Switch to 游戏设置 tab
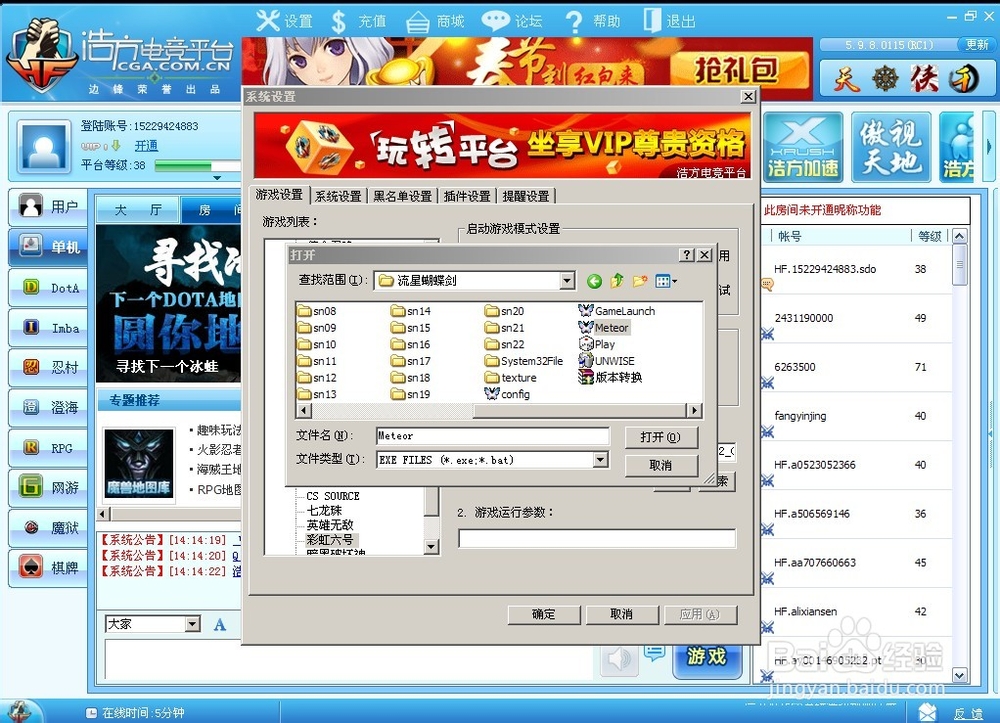This screenshot has width=1000, height=723. tap(279, 195)
